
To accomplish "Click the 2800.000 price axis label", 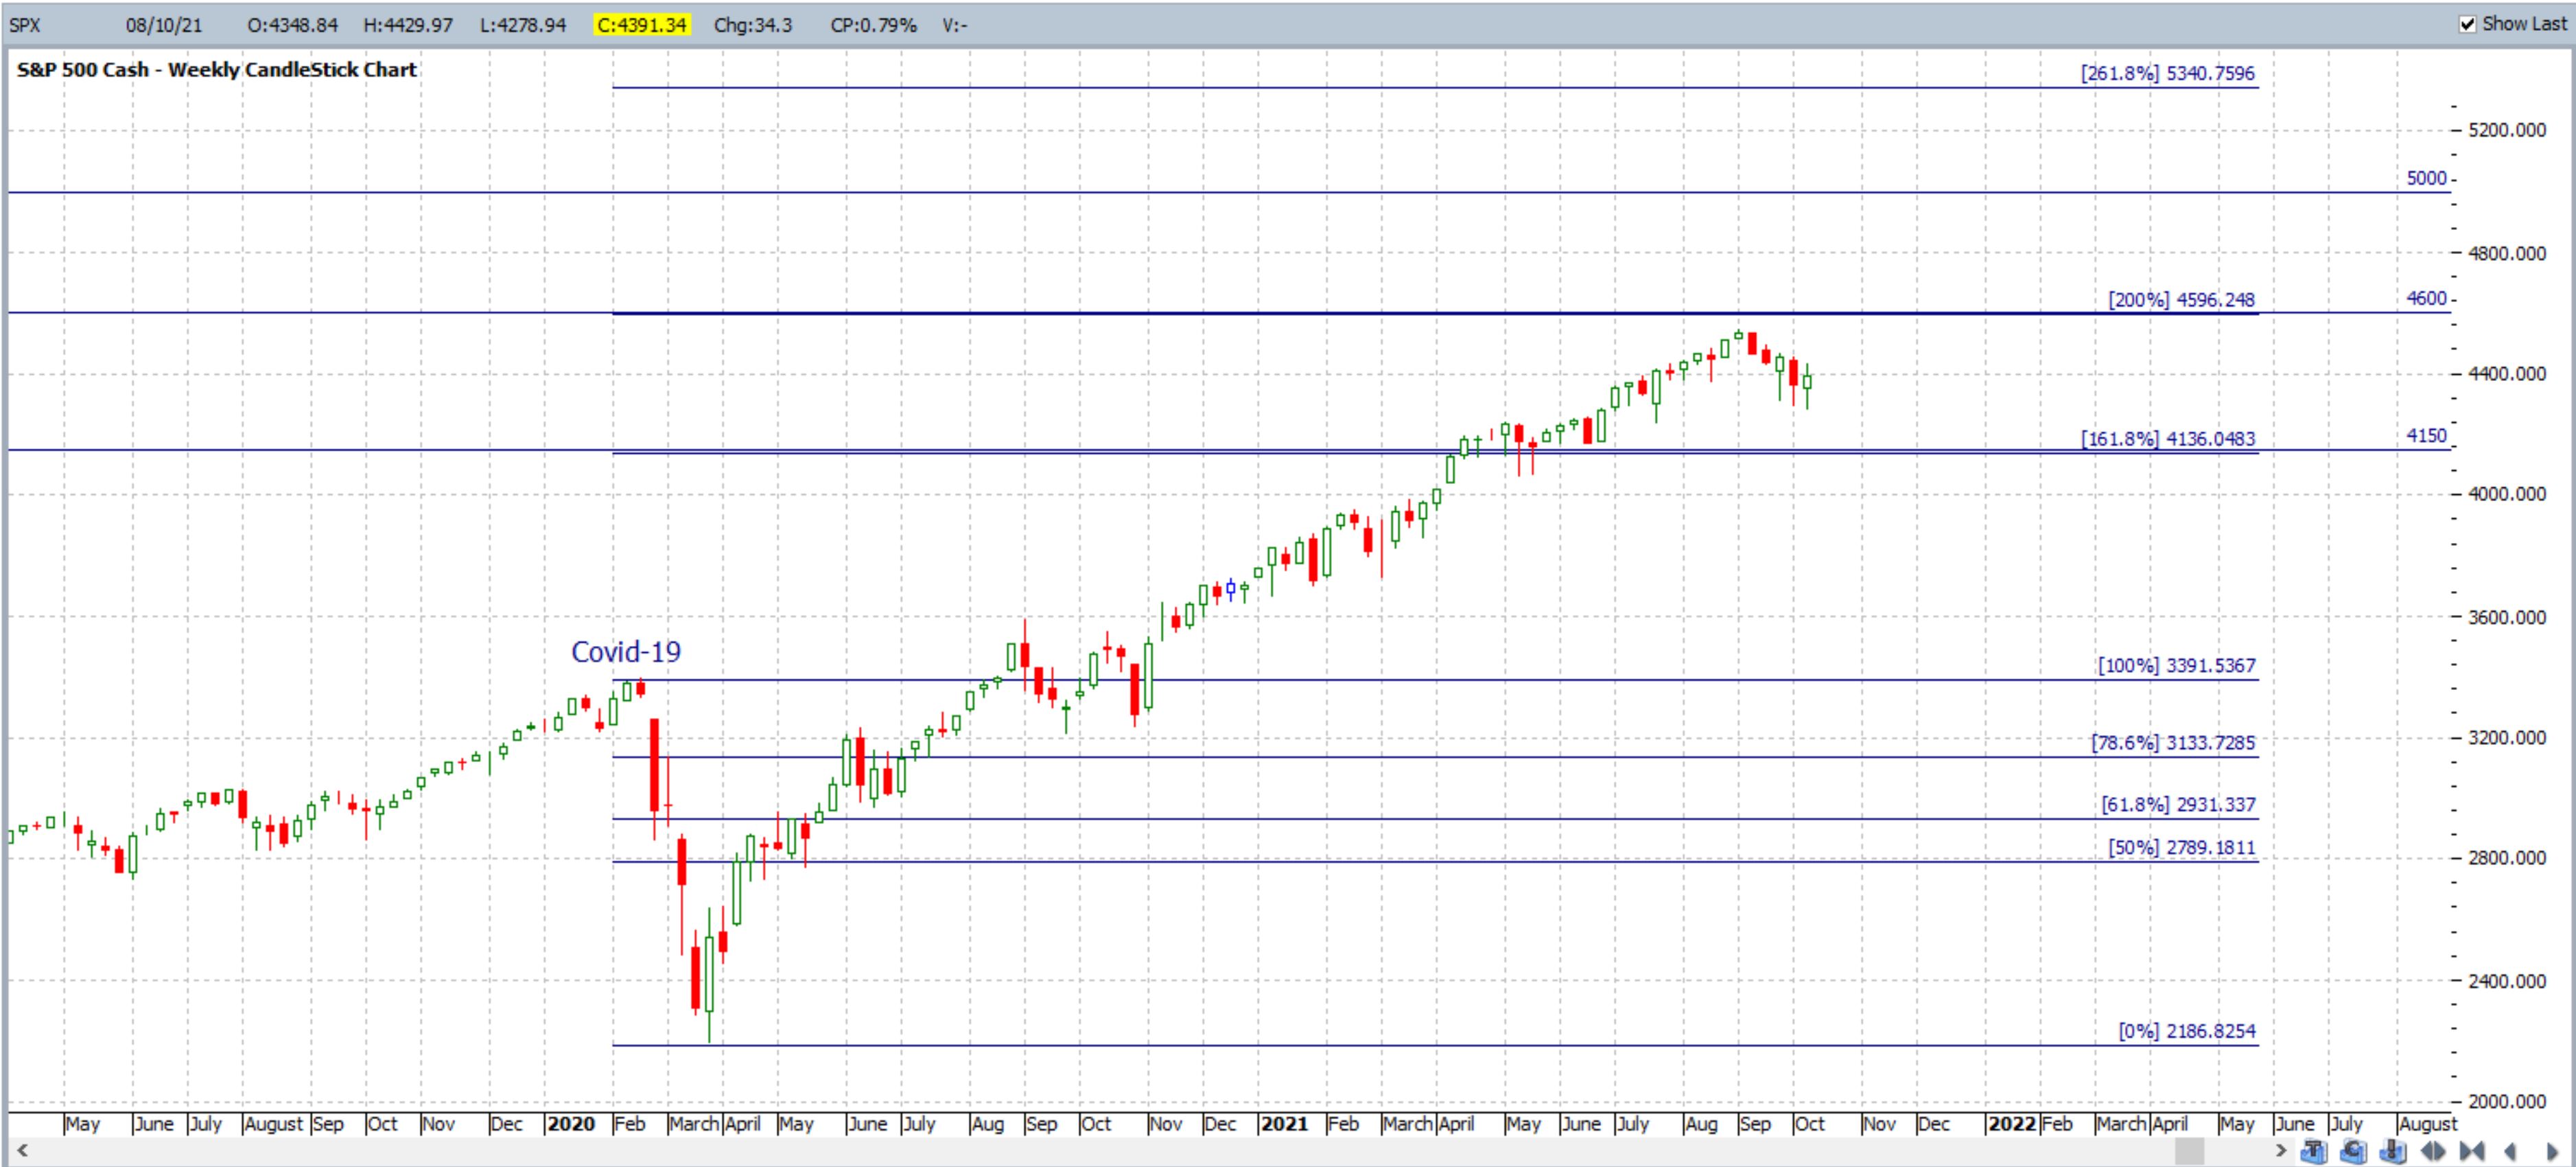I will click(x=2507, y=858).
